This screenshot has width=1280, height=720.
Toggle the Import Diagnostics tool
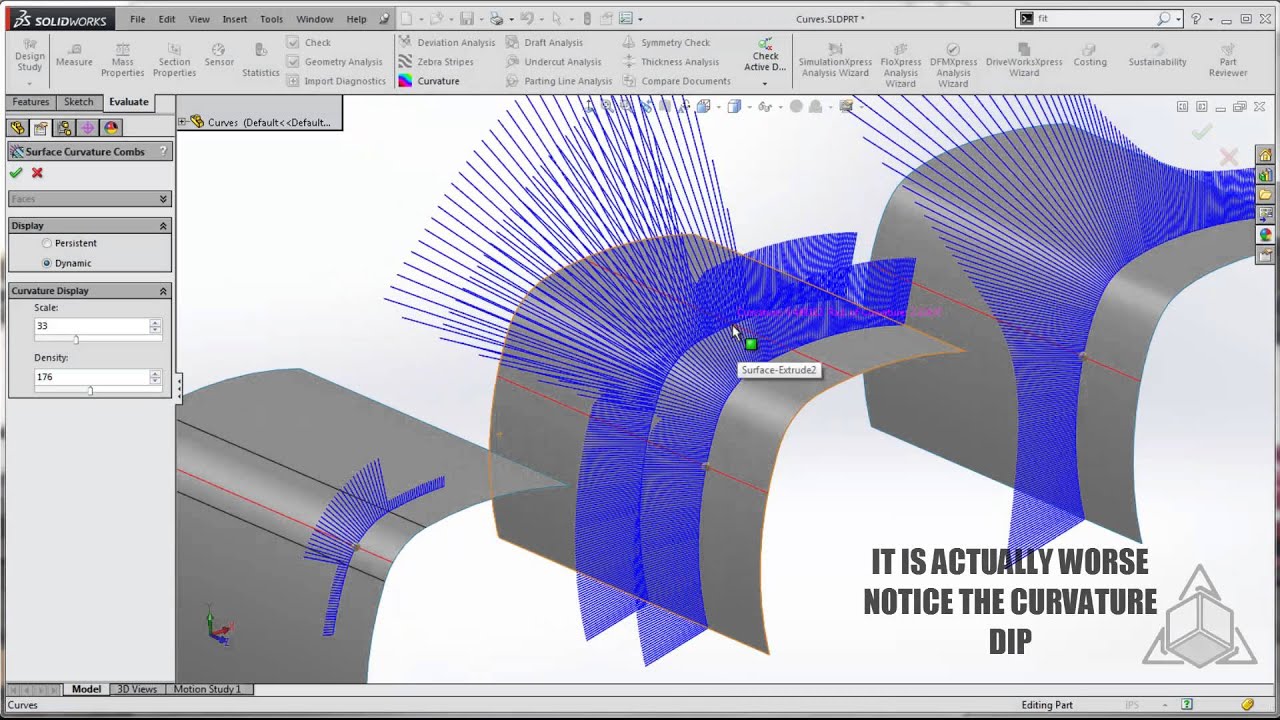[335, 81]
